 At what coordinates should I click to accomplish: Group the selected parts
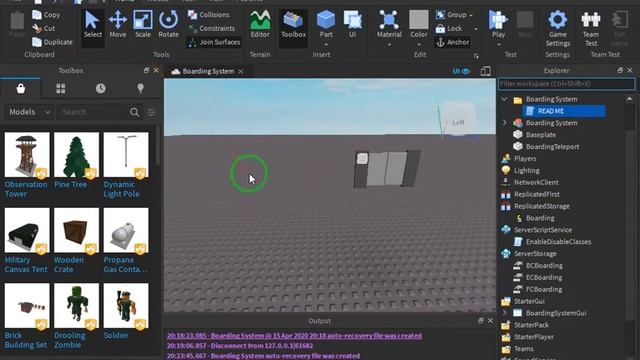coord(451,15)
